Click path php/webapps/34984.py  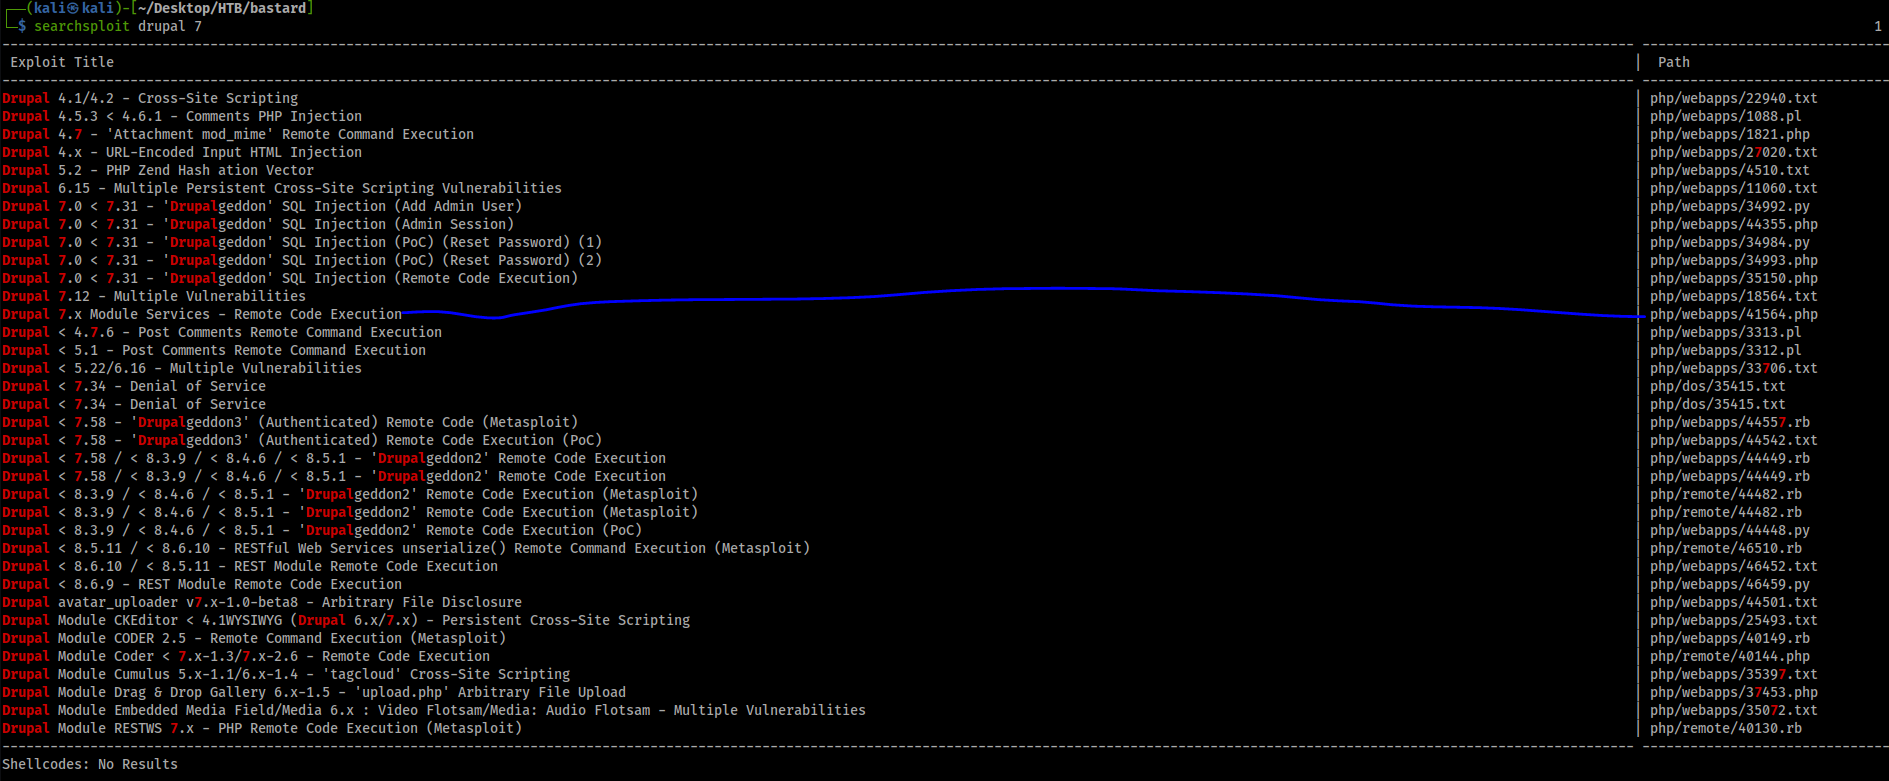1730,242
